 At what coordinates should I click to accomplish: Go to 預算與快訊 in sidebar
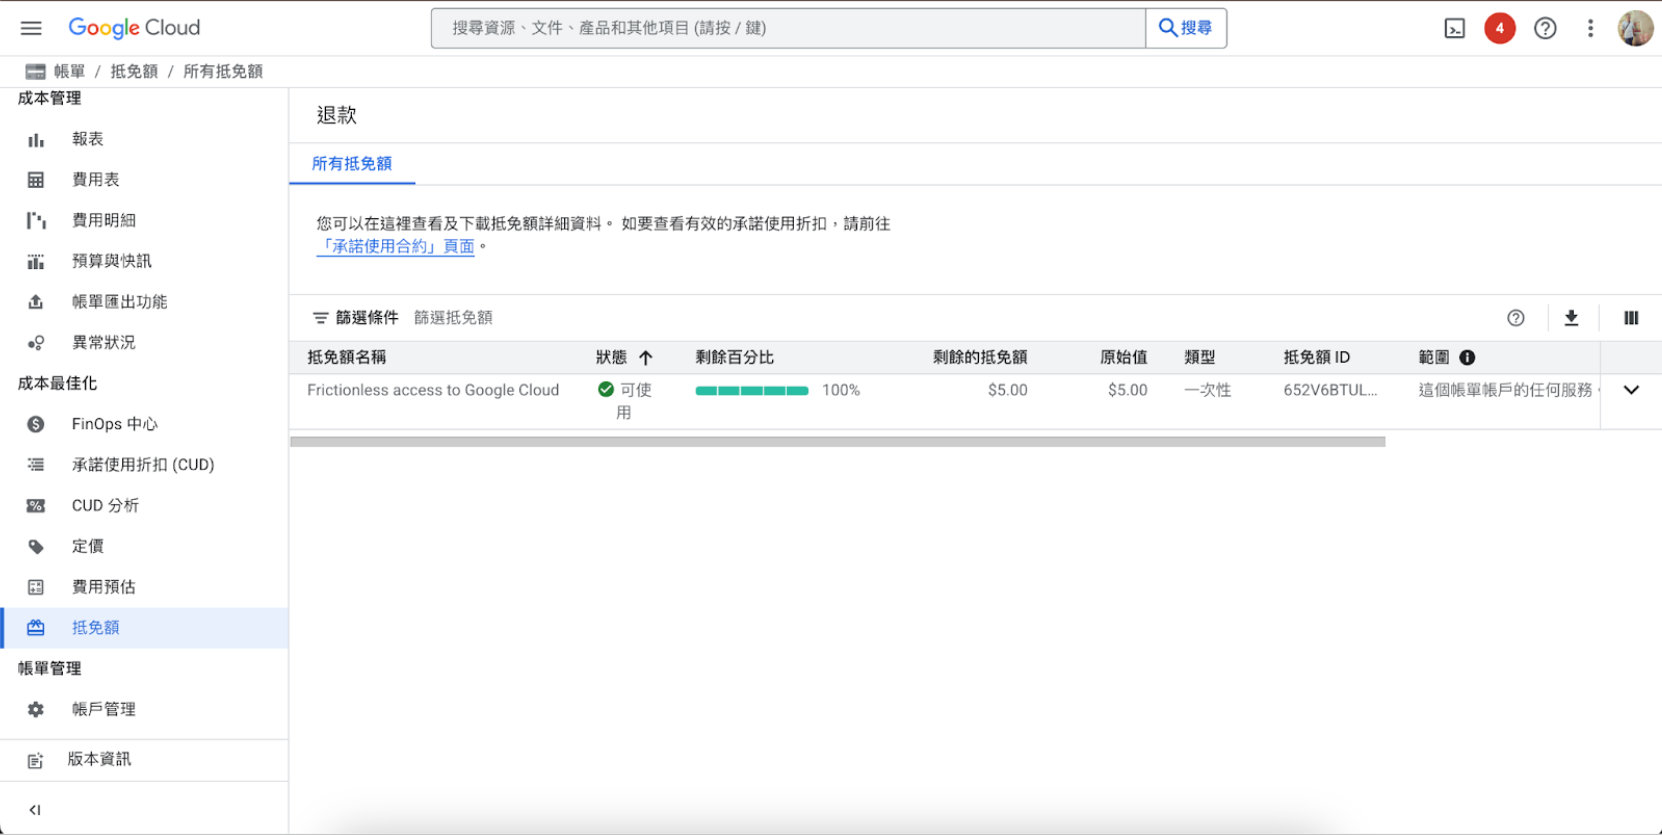click(x=112, y=261)
